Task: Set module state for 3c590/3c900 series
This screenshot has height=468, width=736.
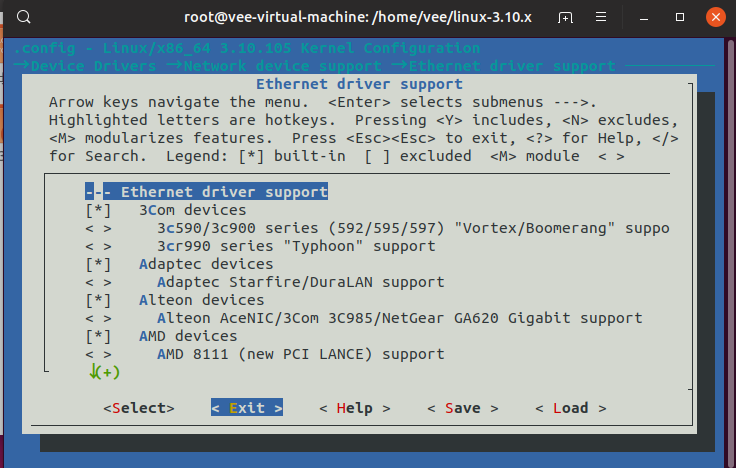Action: pyautogui.click(x=98, y=229)
